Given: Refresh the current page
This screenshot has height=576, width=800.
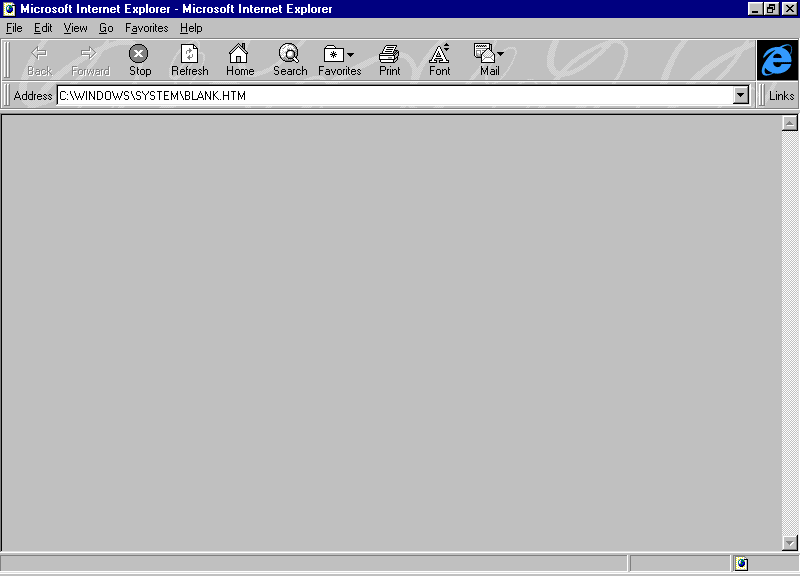Looking at the screenshot, I should 189,60.
